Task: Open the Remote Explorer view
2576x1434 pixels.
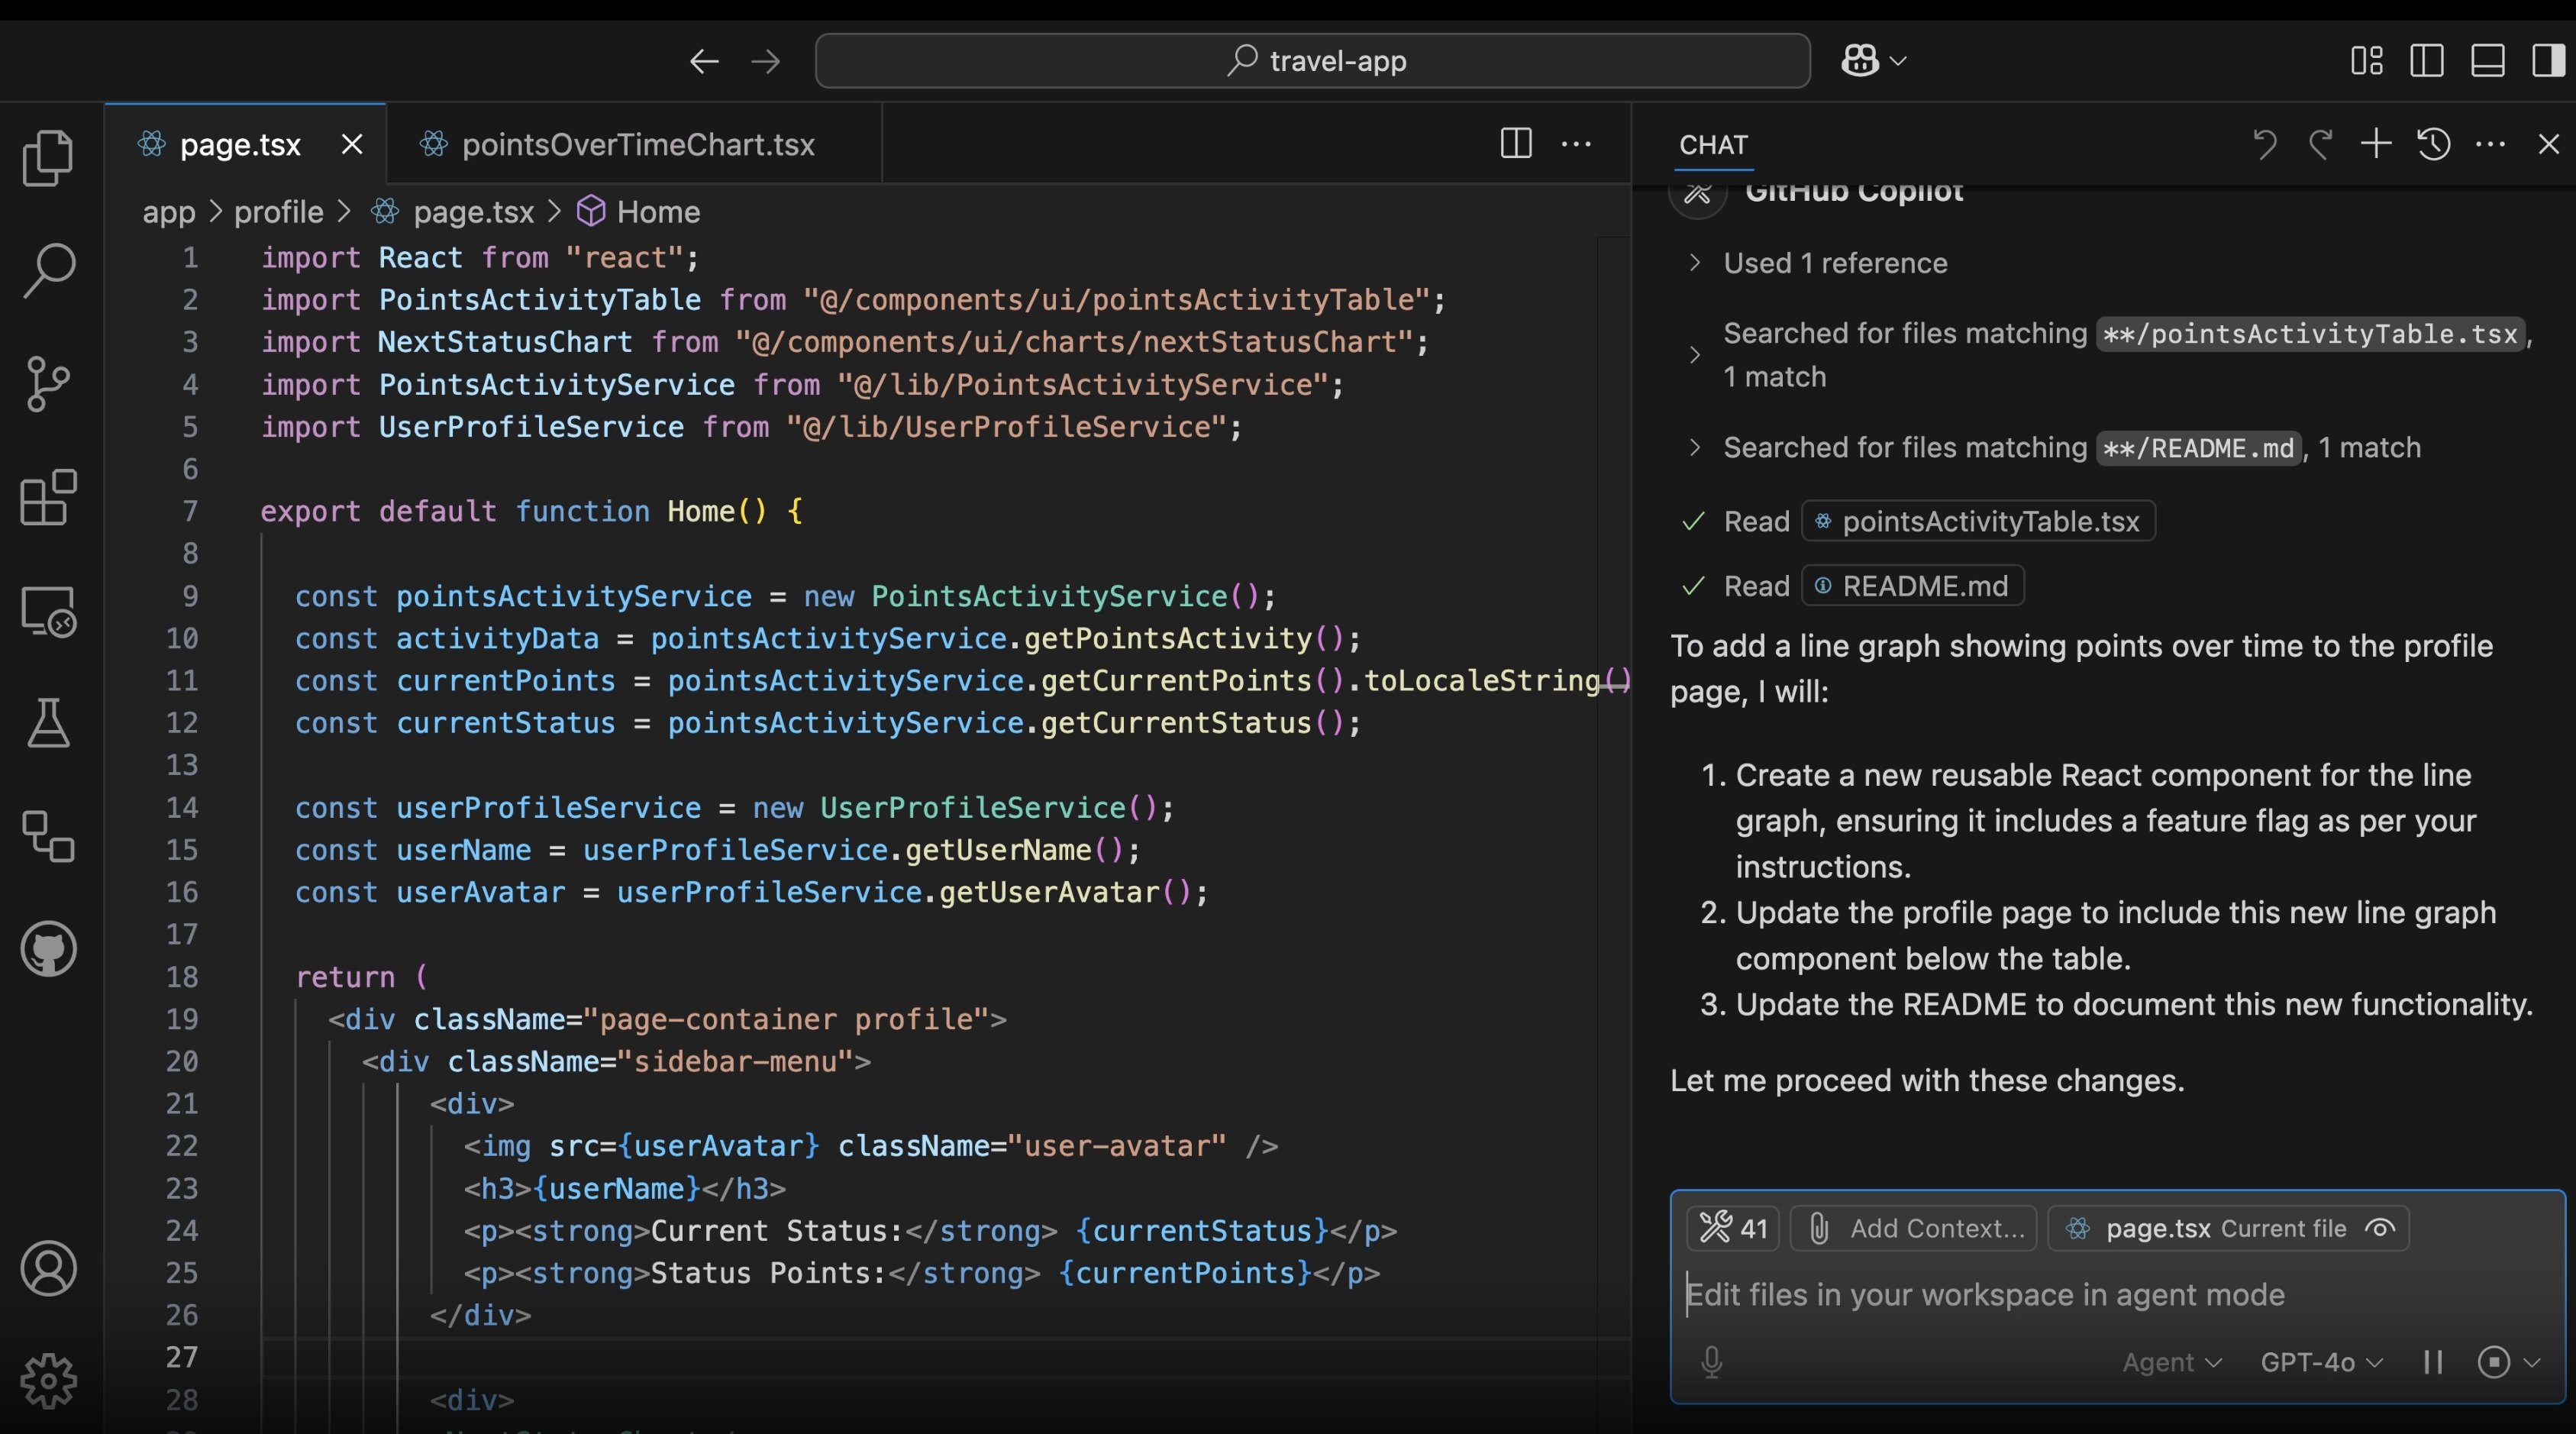Action: pyautogui.click(x=48, y=611)
